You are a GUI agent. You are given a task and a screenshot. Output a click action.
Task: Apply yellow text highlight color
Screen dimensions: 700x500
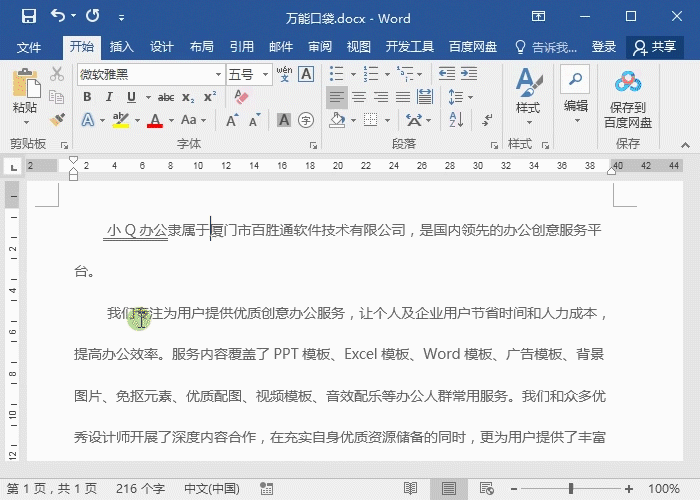(121, 120)
